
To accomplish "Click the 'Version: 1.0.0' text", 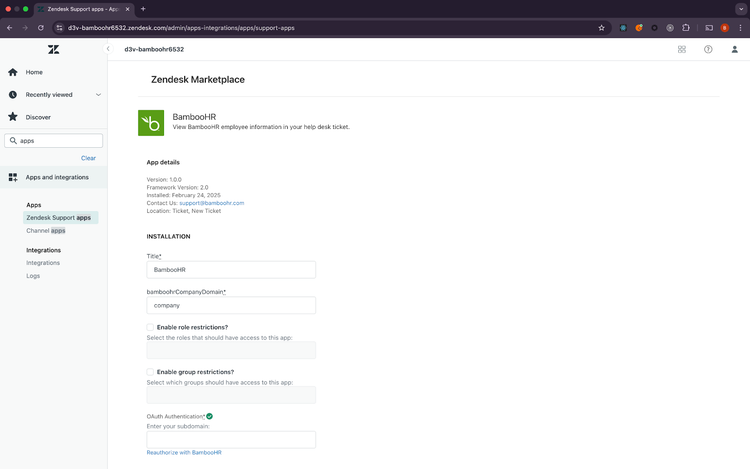I will point(164,180).
